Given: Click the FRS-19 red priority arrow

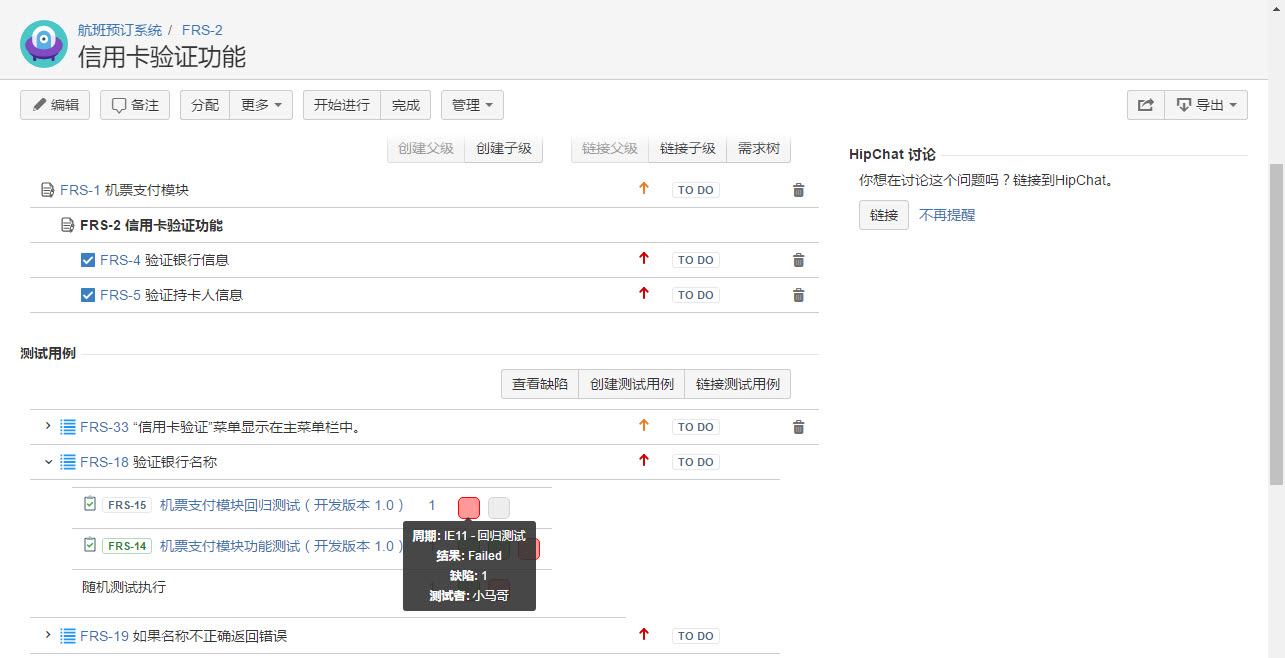Looking at the screenshot, I should (x=644, y=634).
